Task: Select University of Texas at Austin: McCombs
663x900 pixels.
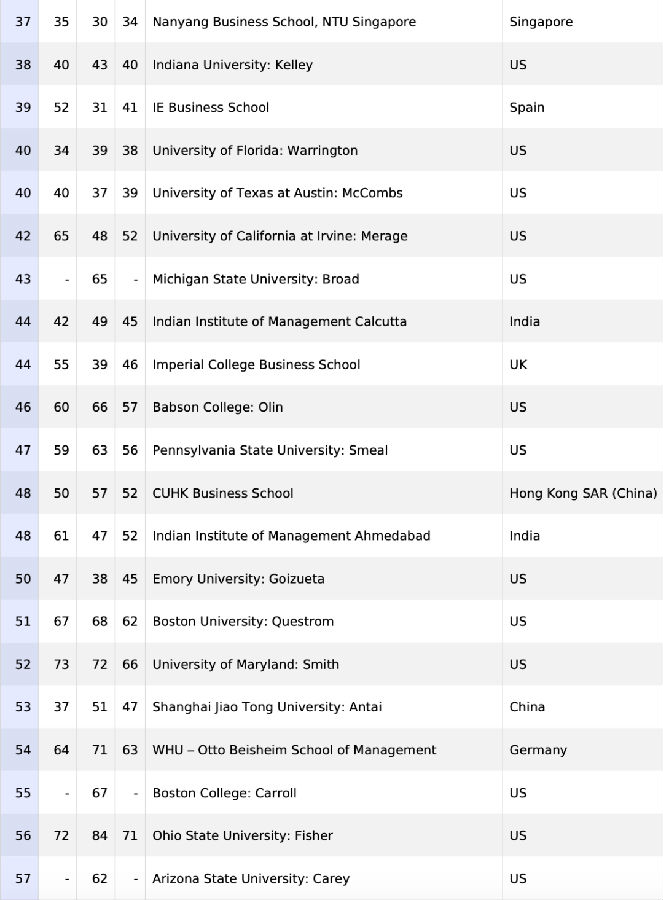Action: (277, 193)
